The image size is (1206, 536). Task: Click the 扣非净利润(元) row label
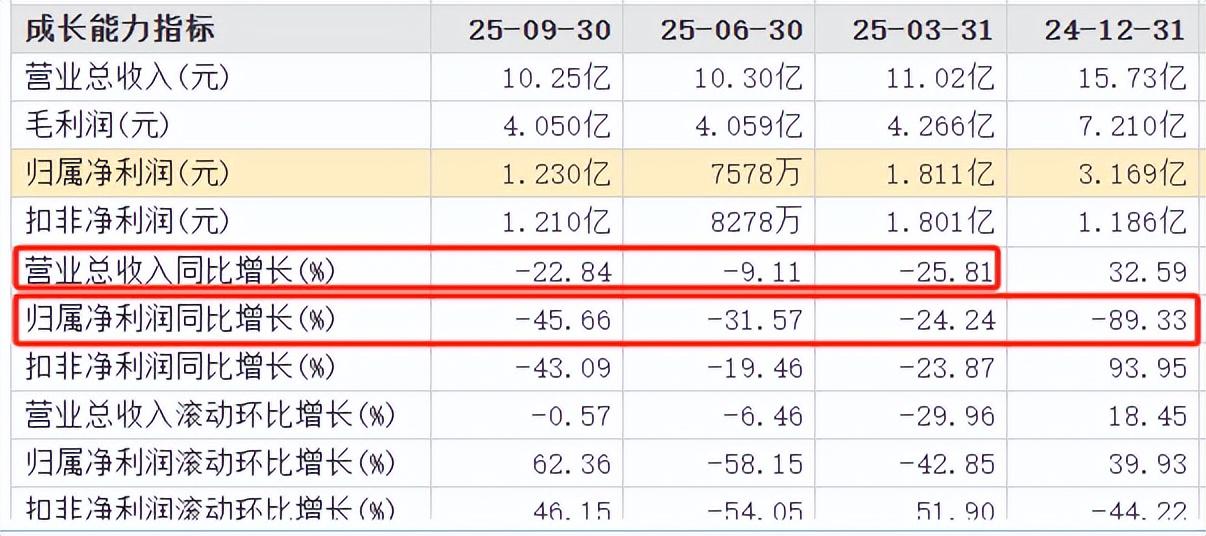click(x=128, y=221)
